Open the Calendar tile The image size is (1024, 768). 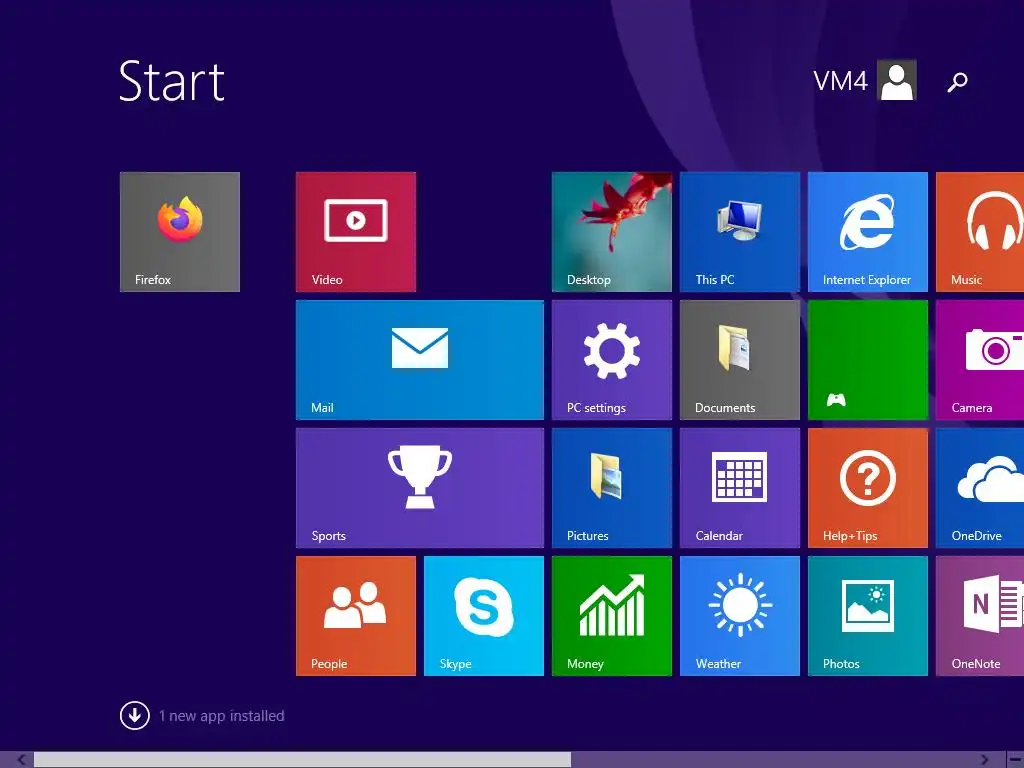tap(740, 488)
